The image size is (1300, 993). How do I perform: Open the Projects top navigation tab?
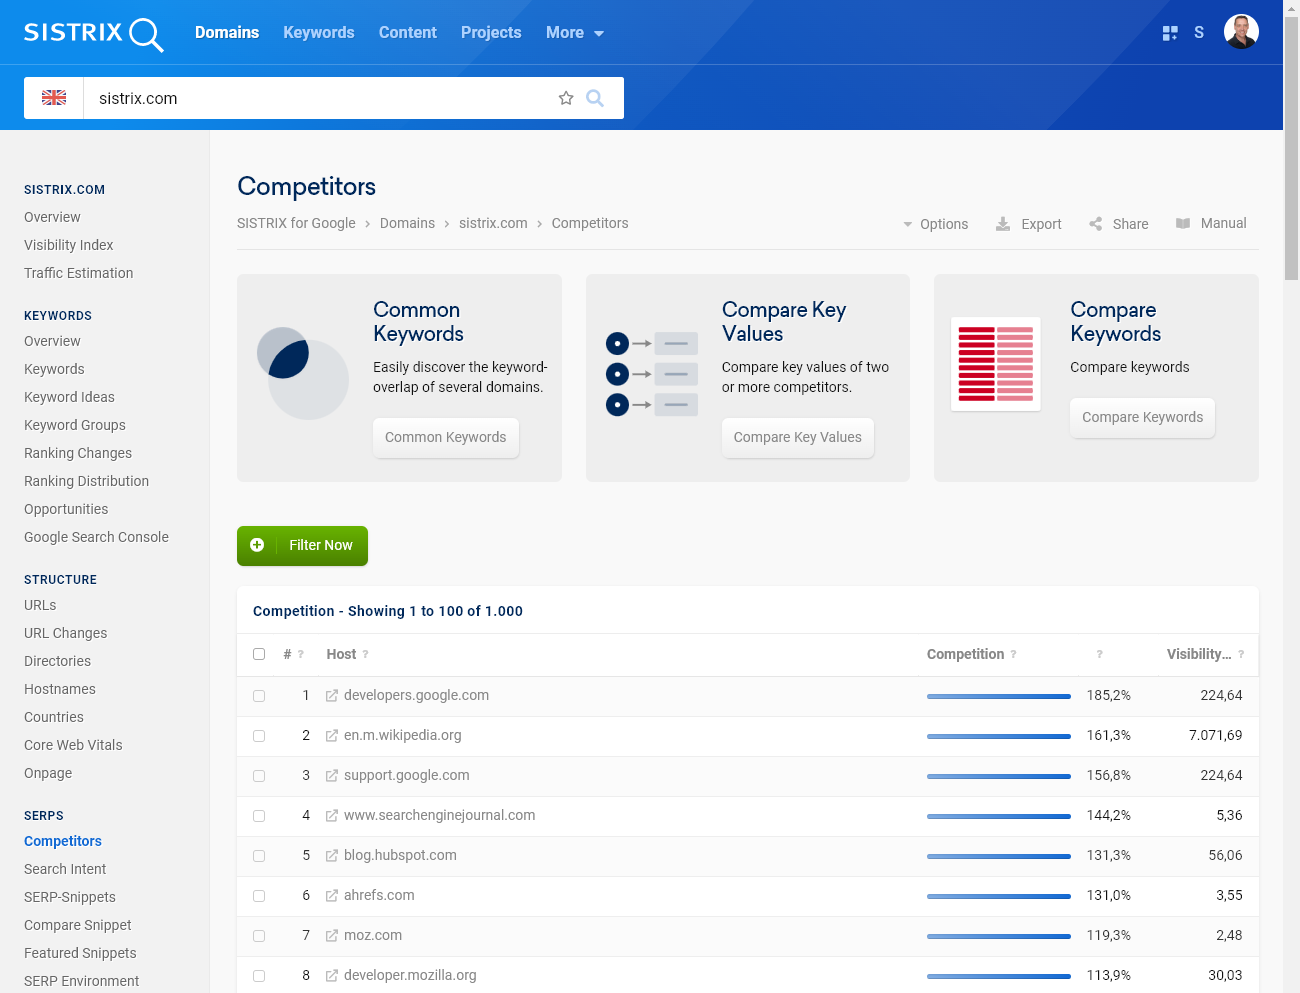coord(491,33)
